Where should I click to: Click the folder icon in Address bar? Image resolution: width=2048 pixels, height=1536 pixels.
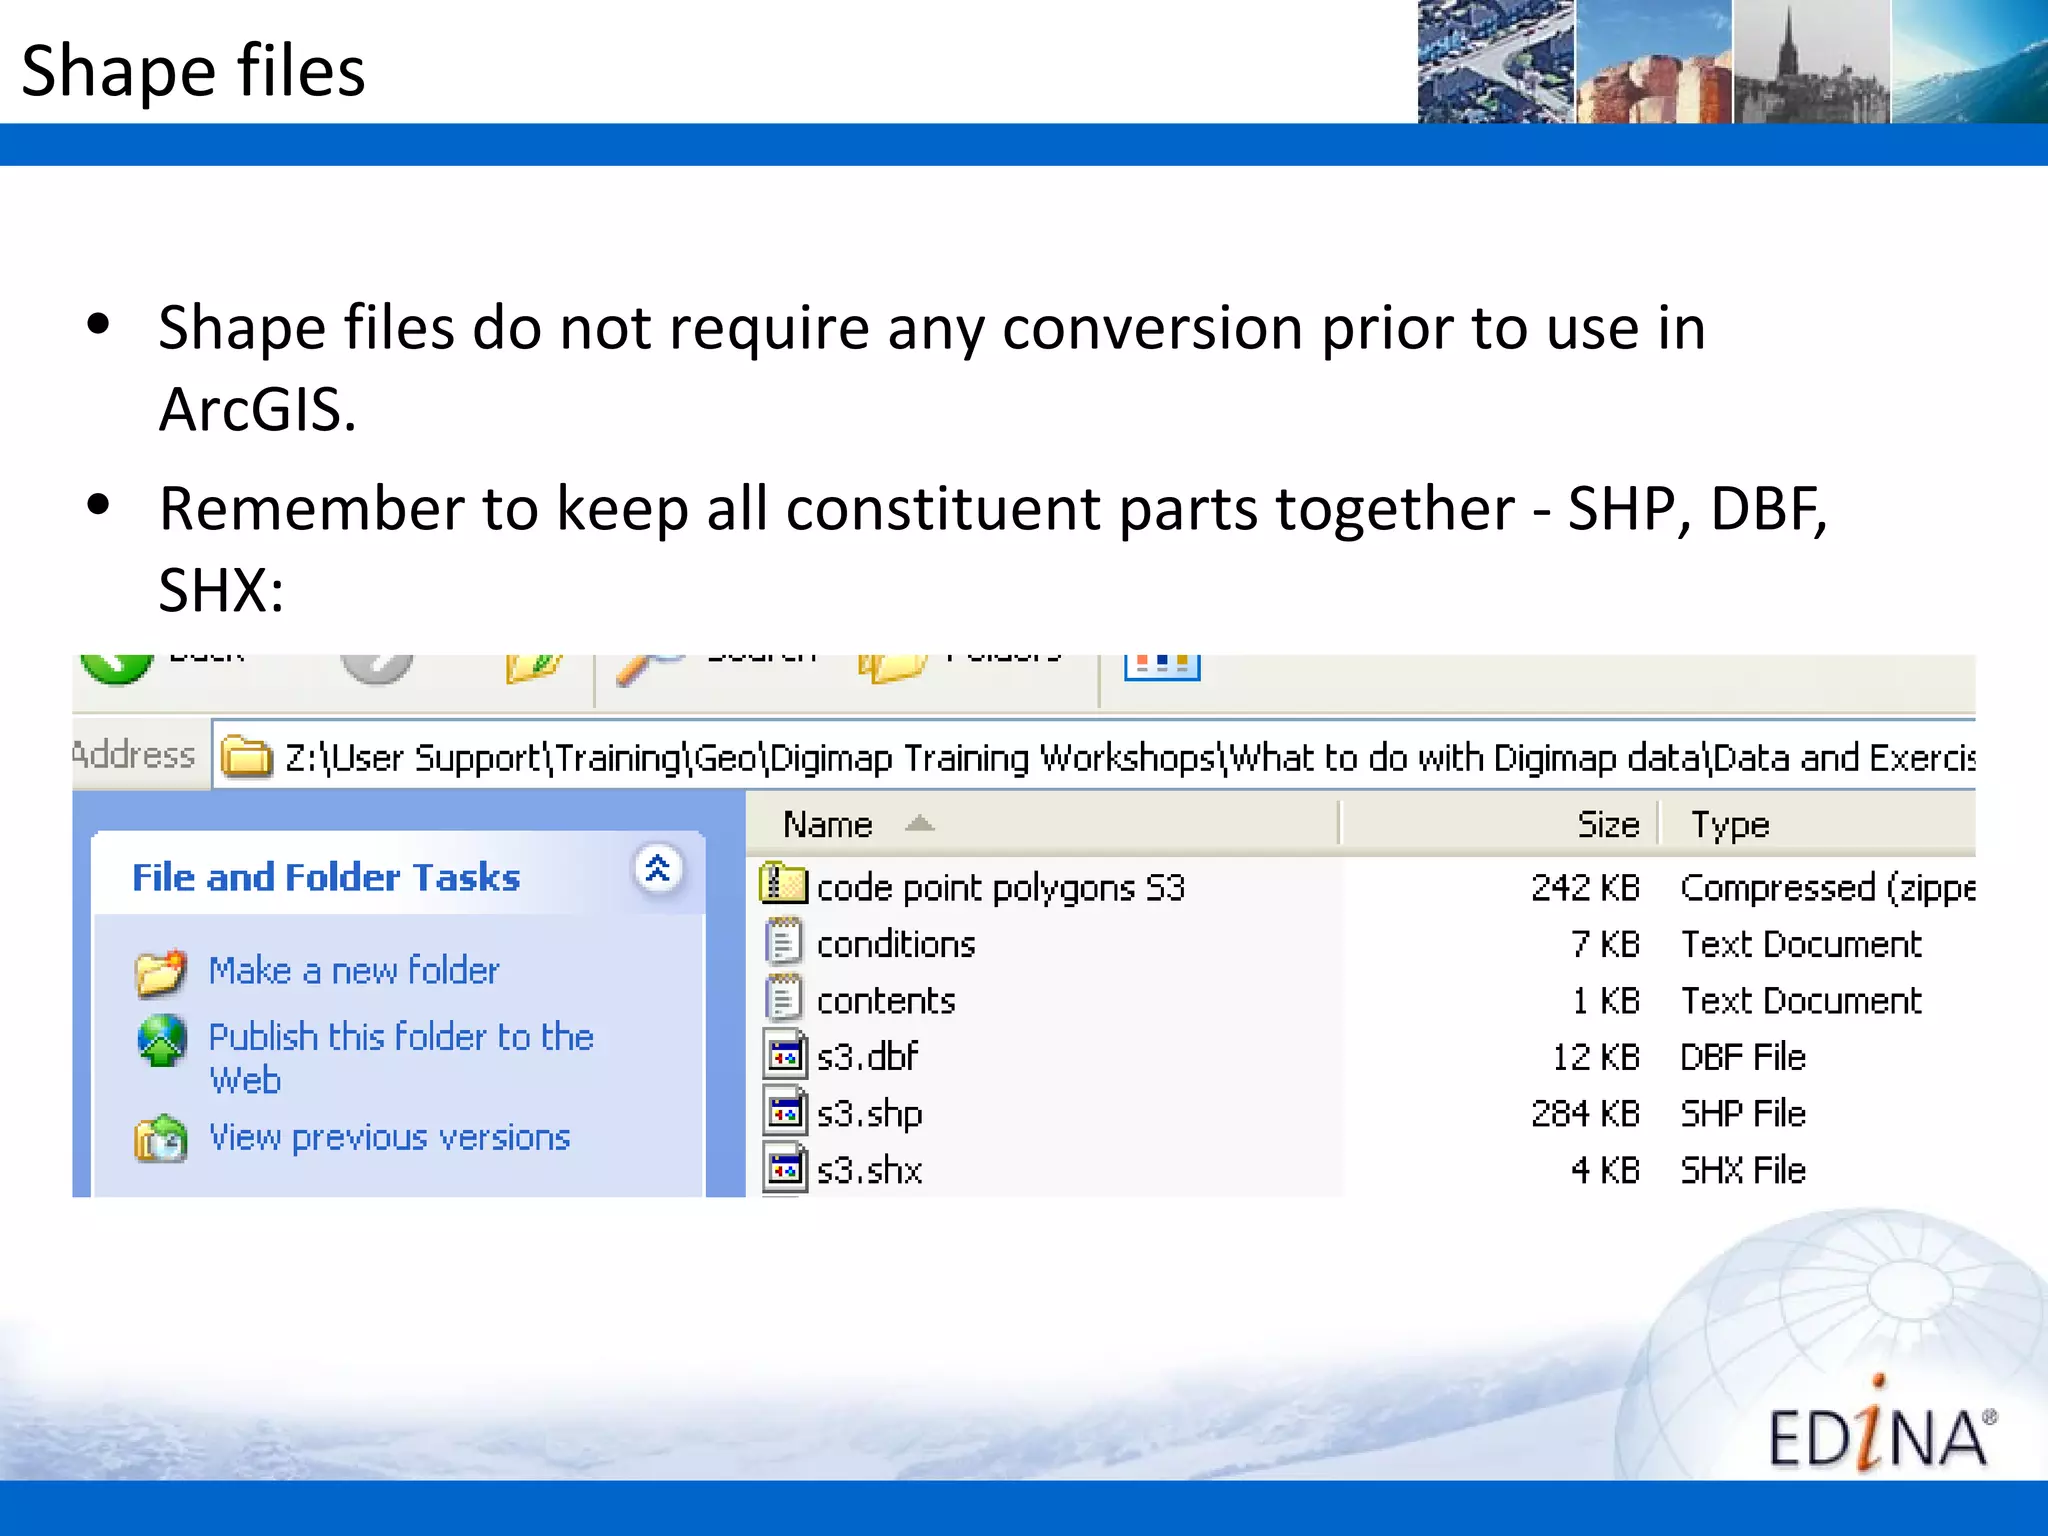coord(246,756)
